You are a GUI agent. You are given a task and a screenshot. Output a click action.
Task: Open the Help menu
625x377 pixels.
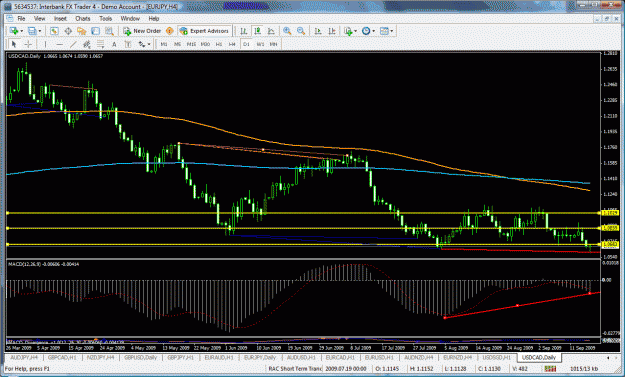[154, 18]
